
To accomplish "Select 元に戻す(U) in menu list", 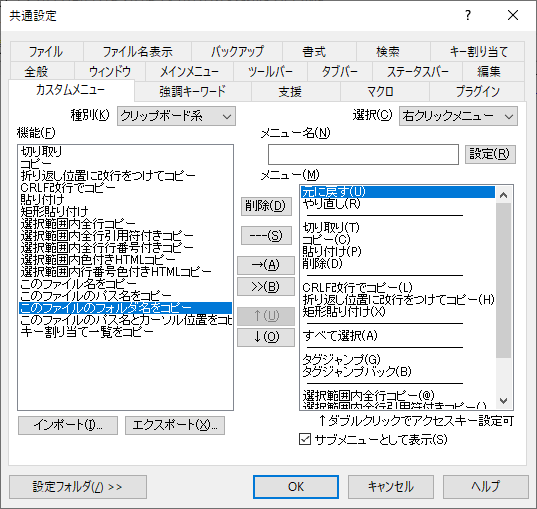I will point(398,192).
